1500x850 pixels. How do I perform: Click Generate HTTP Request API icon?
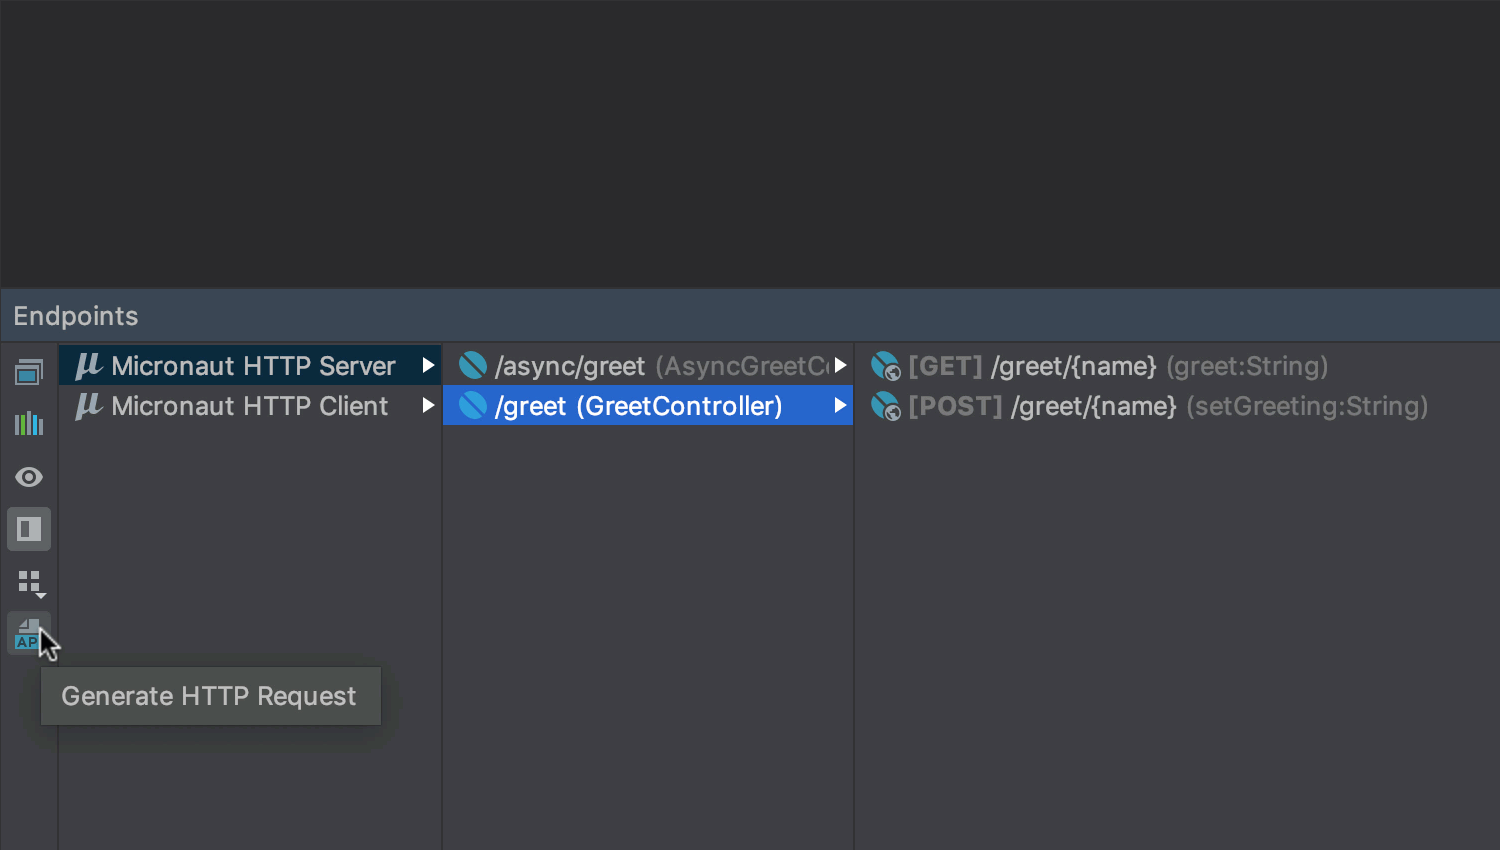28,634
